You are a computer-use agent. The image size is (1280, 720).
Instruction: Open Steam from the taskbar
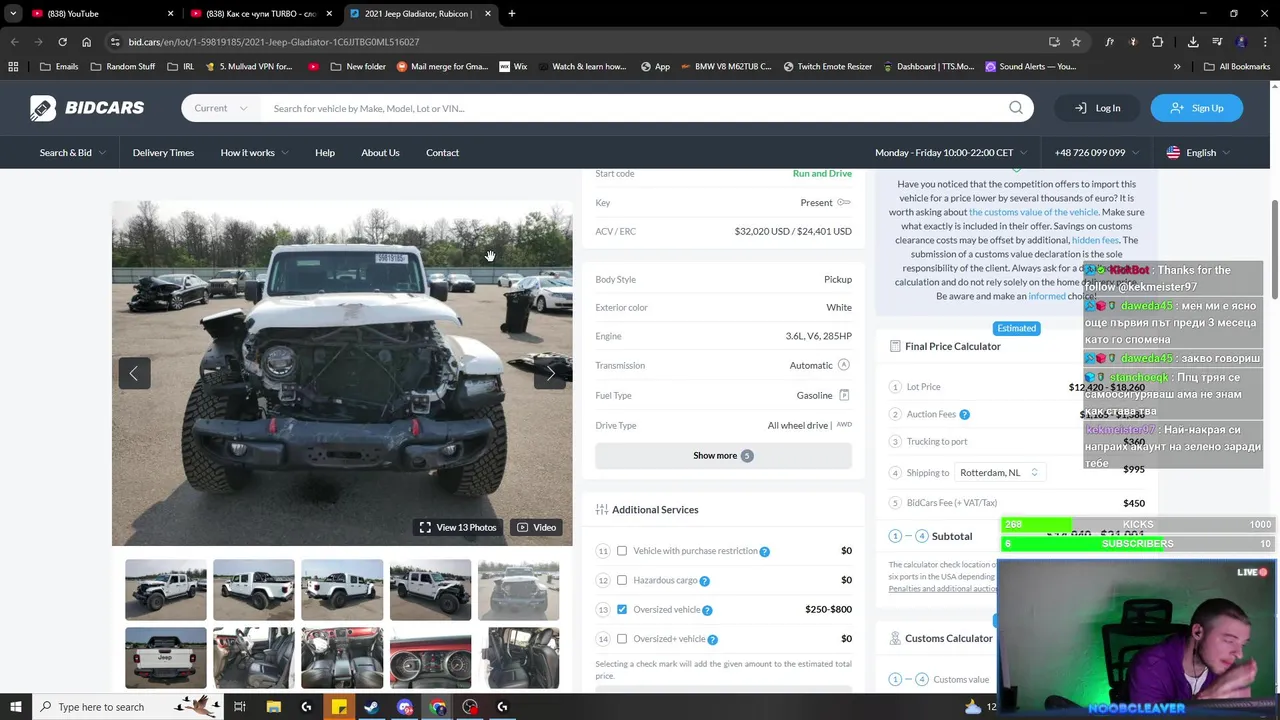coord(371,707)
